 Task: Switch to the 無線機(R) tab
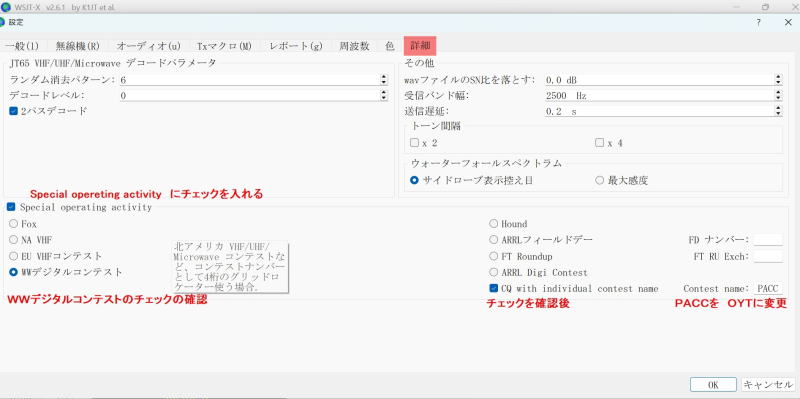(x=78, y=46)
